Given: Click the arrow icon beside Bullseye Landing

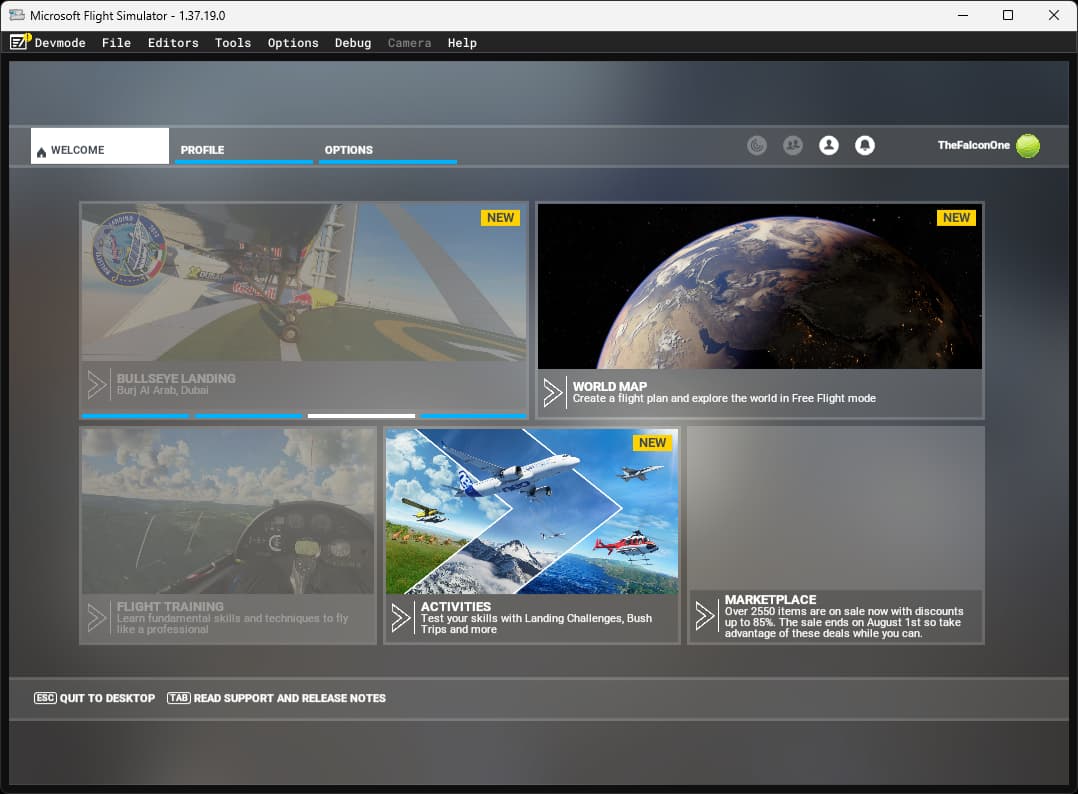Looking at the screenshot, I should (97, 384).
